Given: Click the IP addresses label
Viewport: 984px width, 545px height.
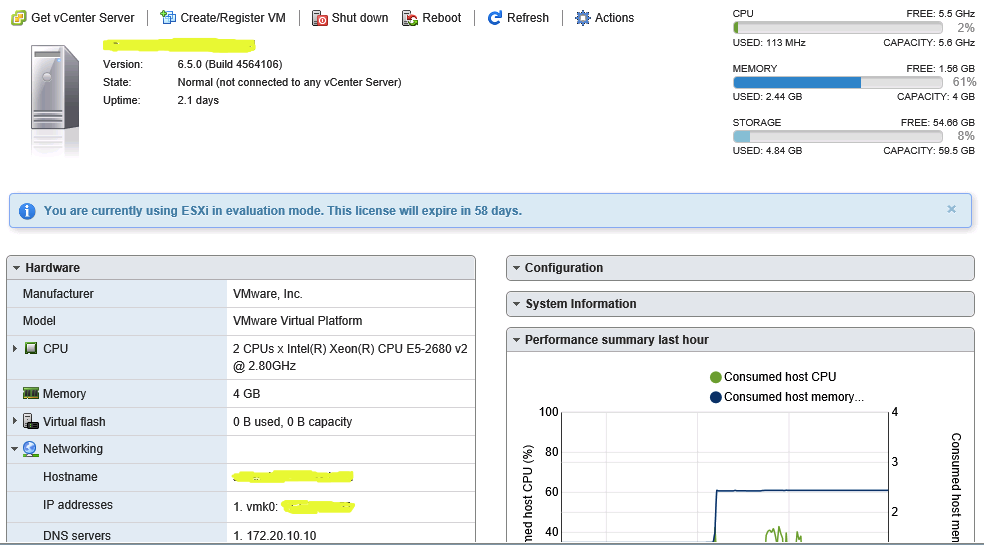Looking at the screenshot, I should 78,505.
